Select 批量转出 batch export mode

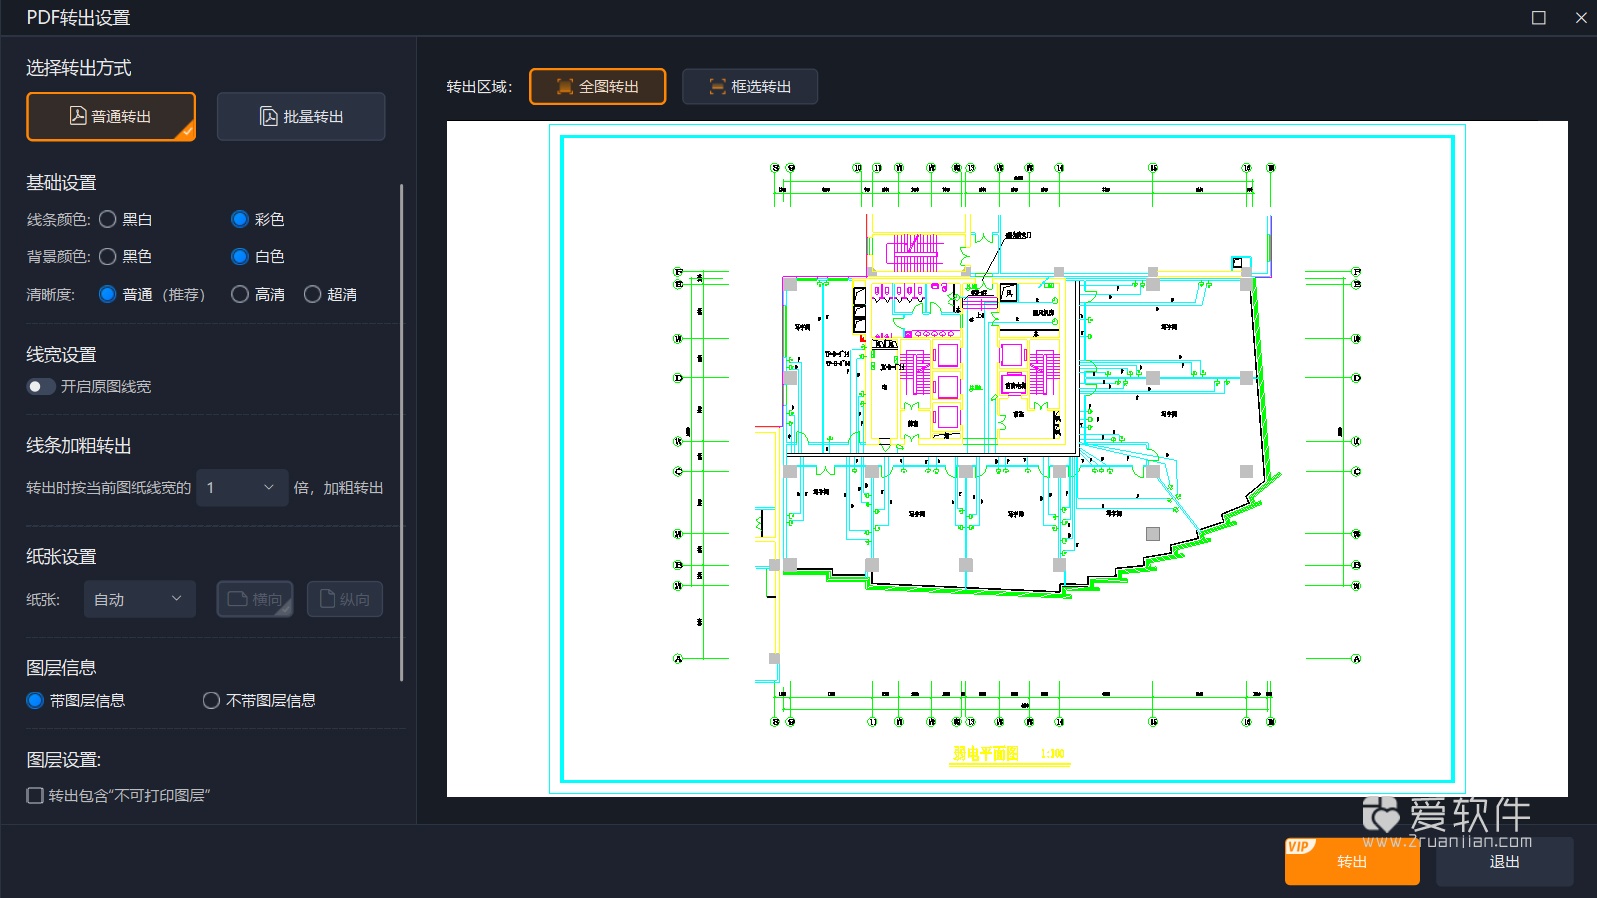pyautogui.click(x=301, y=117)
